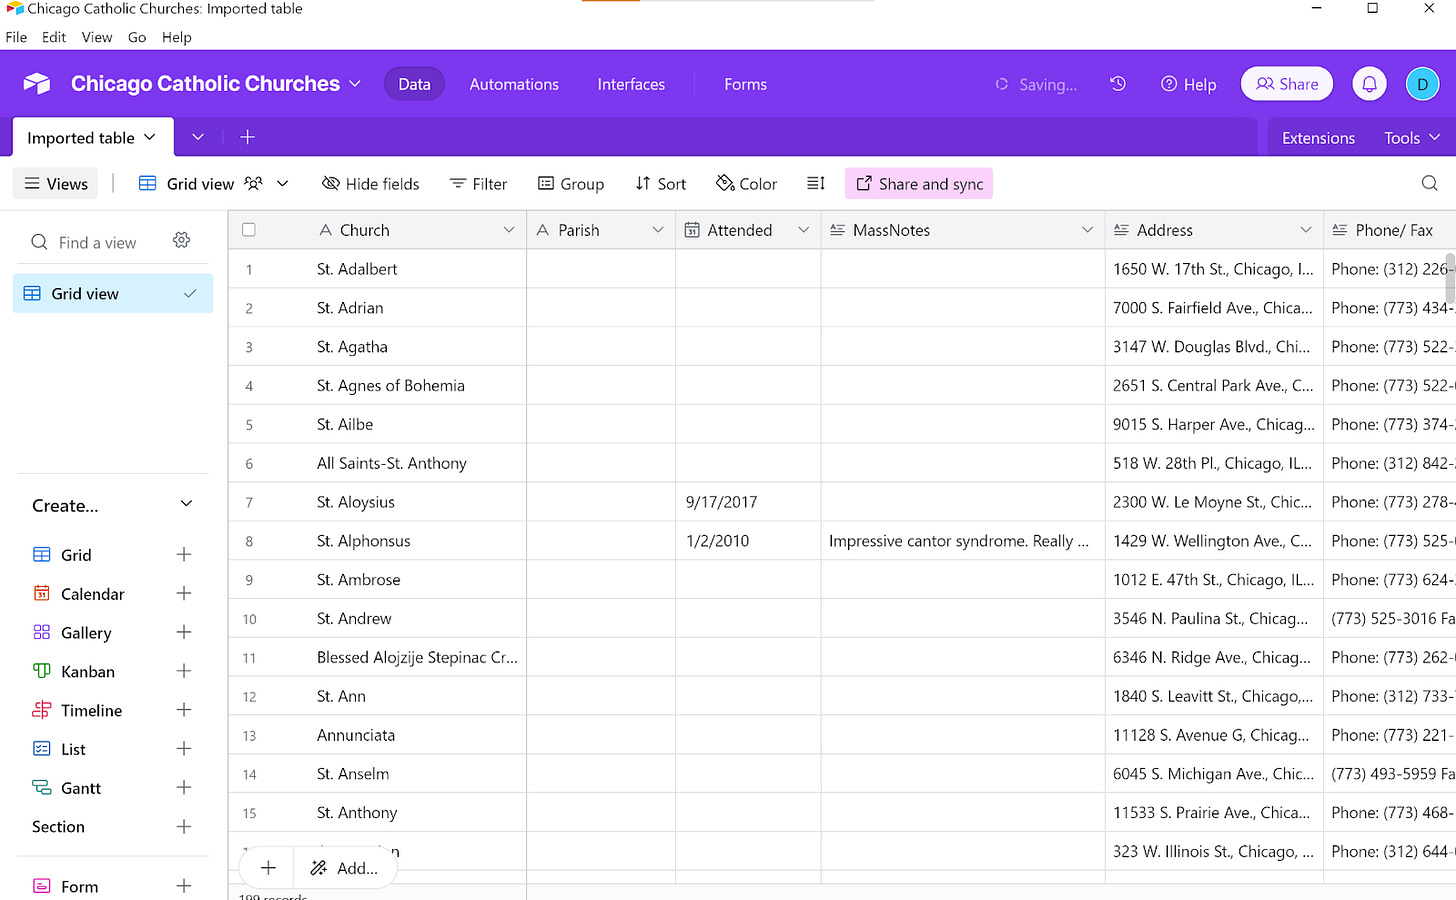The width and height of the screenshot is (1456, 900).
Task: Select the 9/17/2017 attended date cell
Action: [748, 502]
